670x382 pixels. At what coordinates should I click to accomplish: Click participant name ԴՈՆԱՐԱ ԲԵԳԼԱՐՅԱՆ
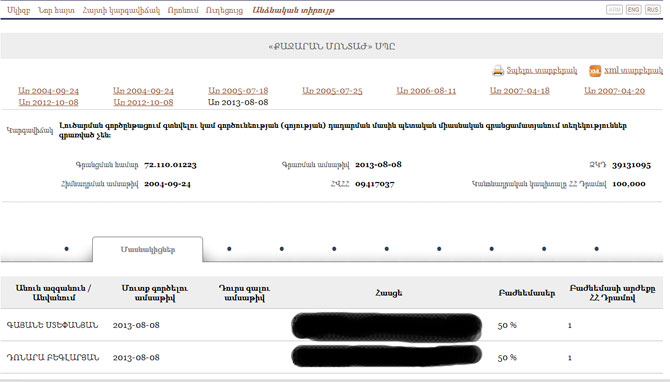tap(53, 357)
